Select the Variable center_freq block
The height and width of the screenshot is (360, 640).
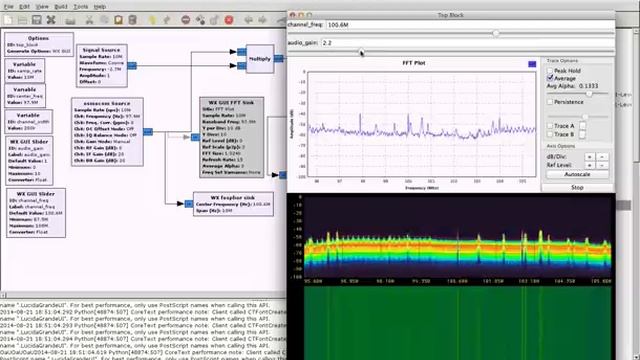pos(25,96)
